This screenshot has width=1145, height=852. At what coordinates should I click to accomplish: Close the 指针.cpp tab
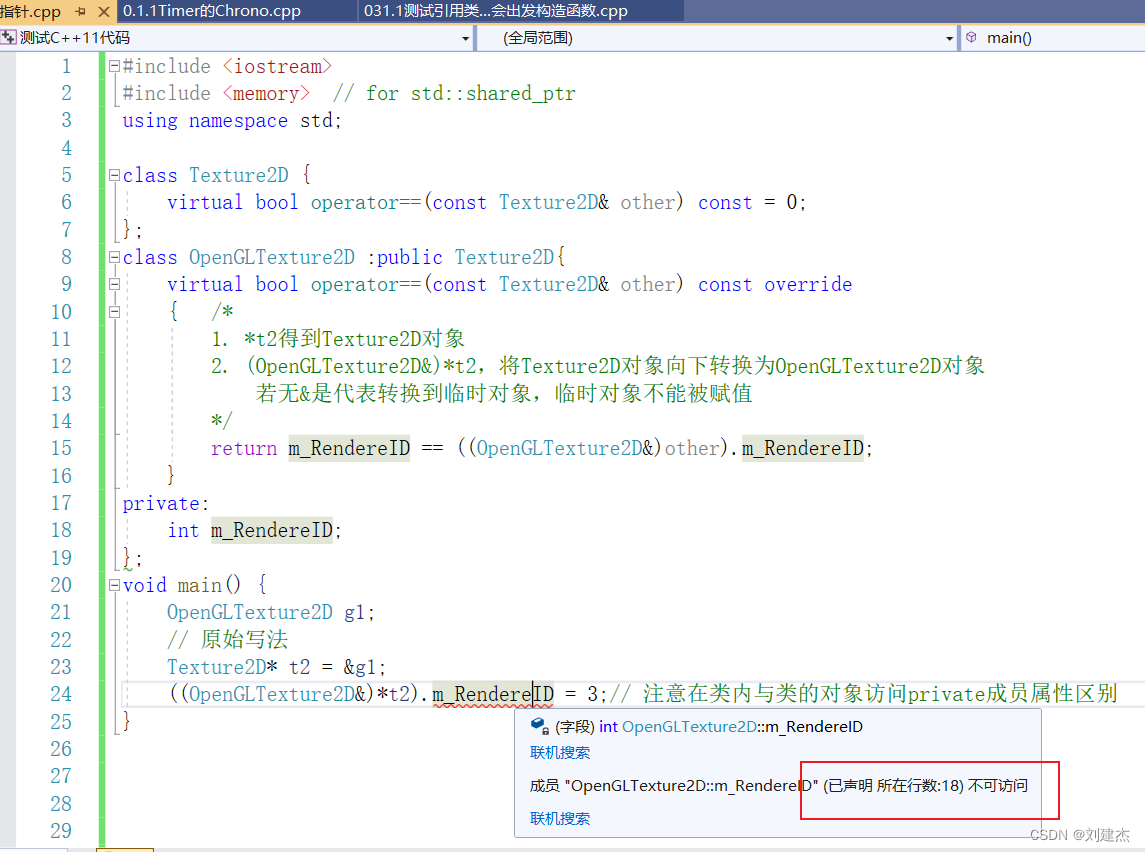(x=104, y=11)
